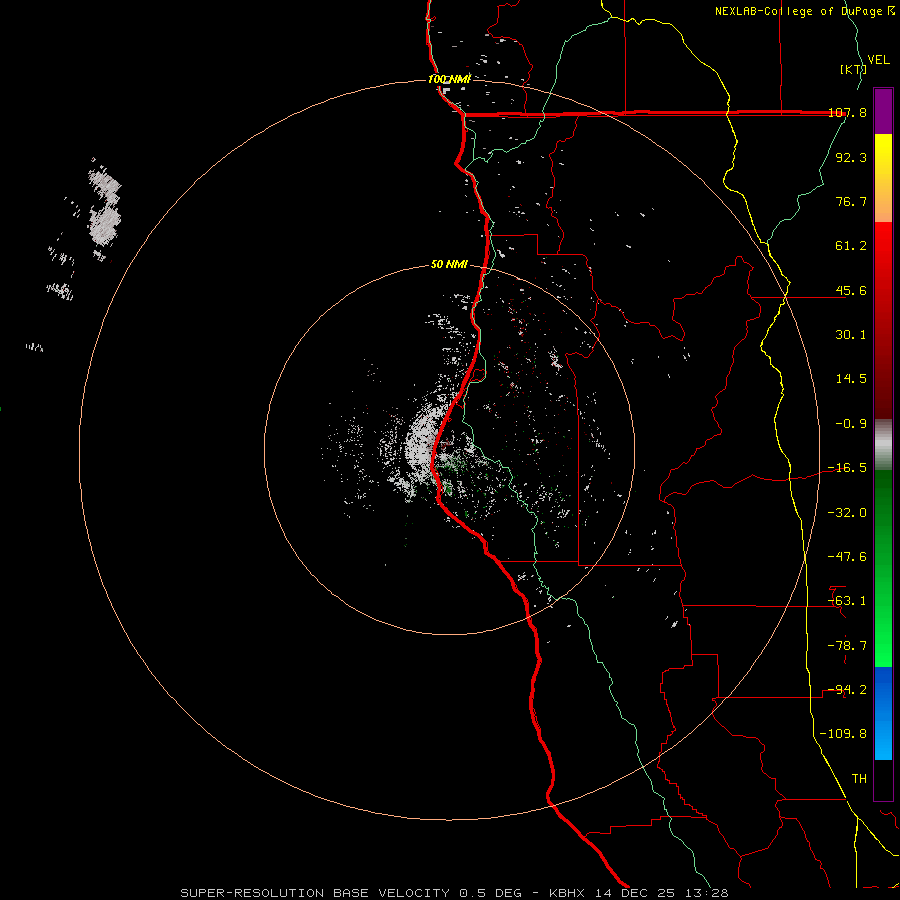
Task: Click the -47.6 velocity scale value
Action: point(847,557)
